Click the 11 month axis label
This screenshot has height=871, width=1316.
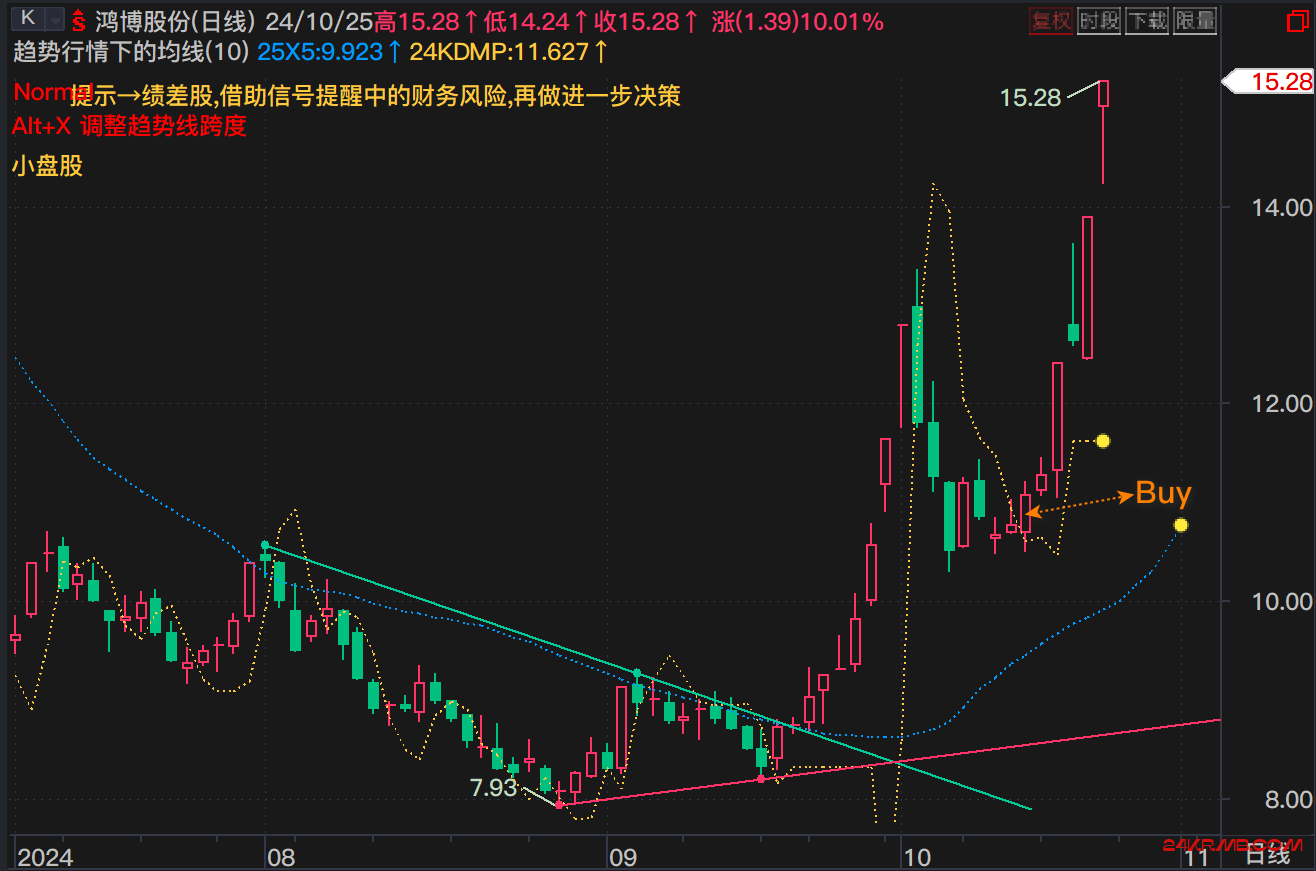click(1196, 857)
